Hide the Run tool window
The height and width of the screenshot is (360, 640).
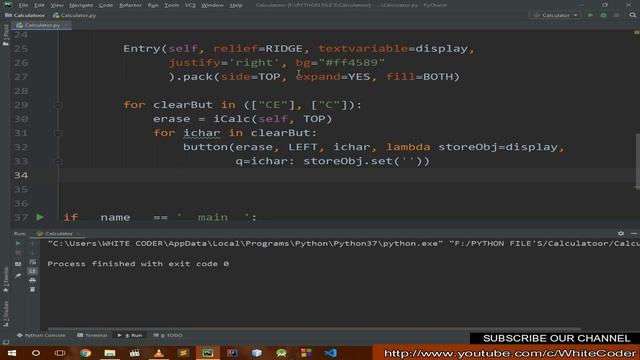[634, 233]
